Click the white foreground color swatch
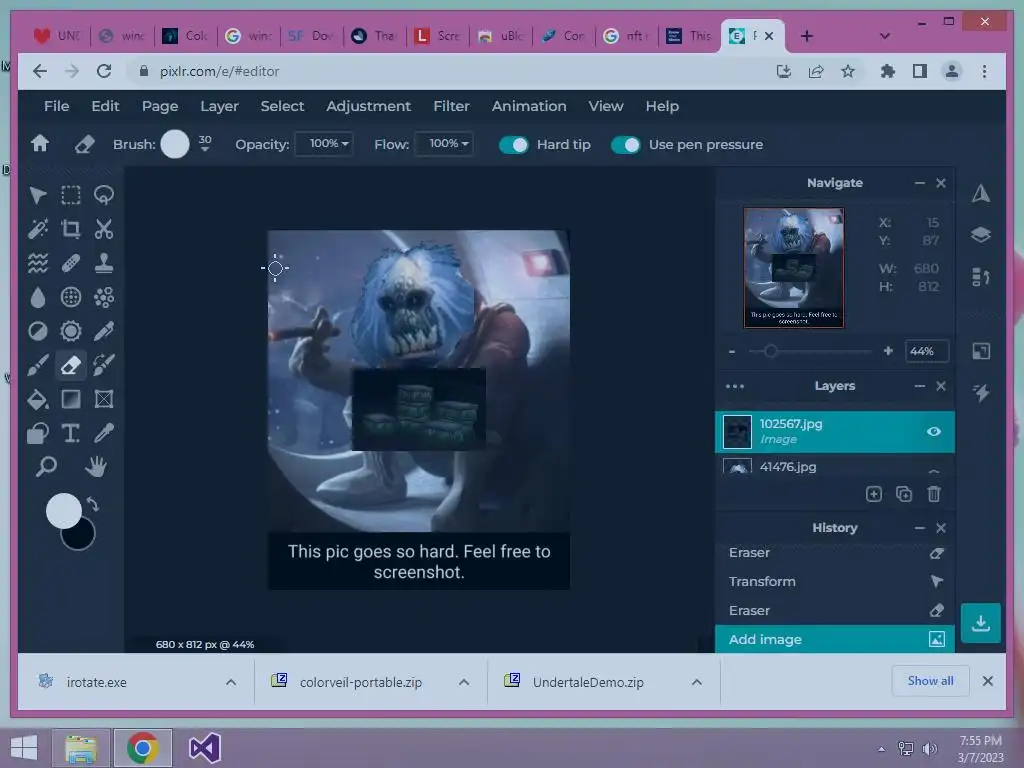Image resolution: width=1024 pixels, height=768 pixels. click(63, 511)
